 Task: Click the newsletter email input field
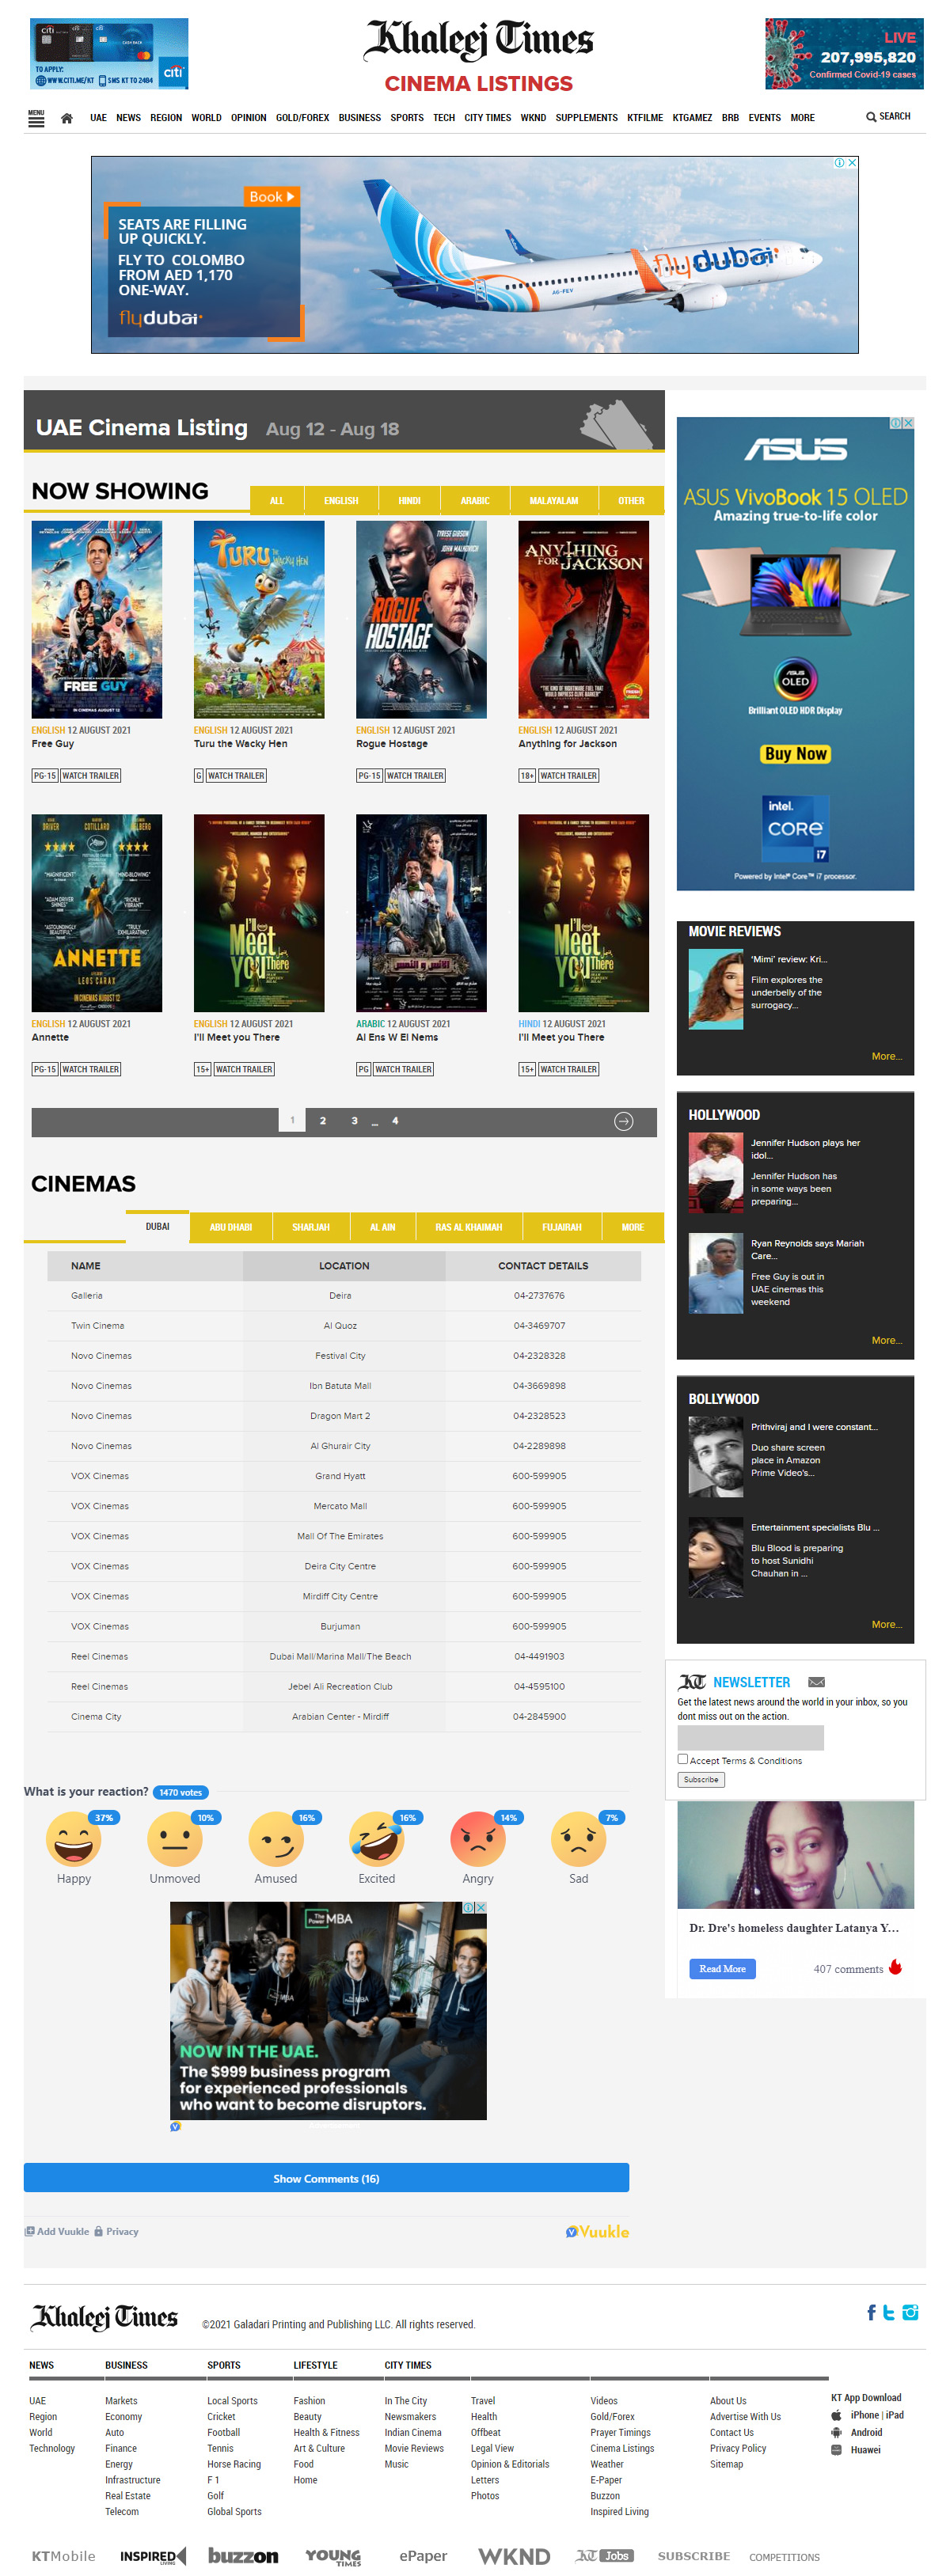point(750,1738)
